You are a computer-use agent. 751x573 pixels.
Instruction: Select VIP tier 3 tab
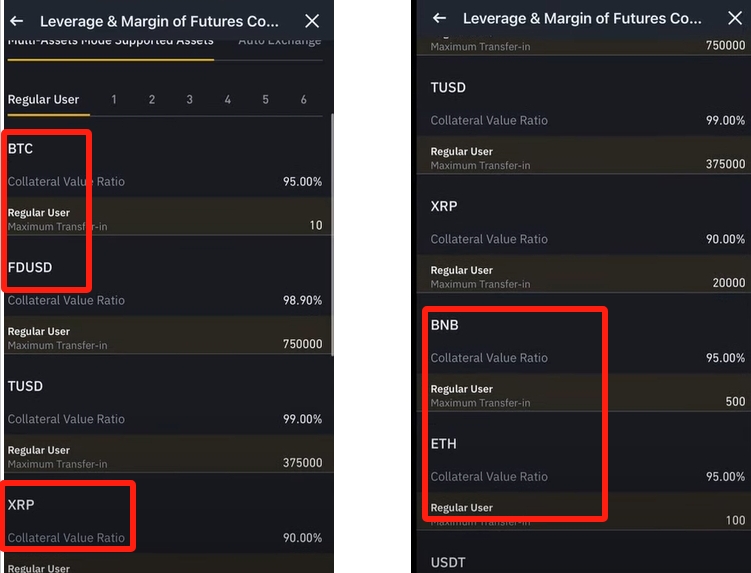pos(190,99)
